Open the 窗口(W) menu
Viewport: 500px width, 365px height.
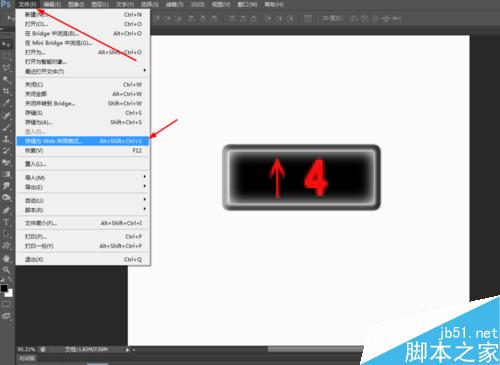[247, 4]
